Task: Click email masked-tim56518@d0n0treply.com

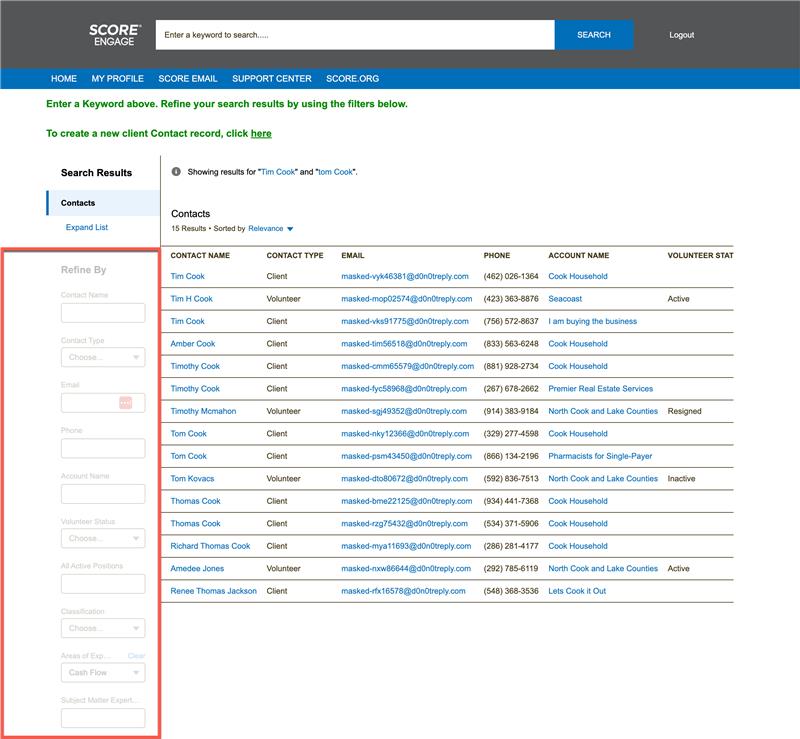Action: pyautogui.click(x=404, y=343)
